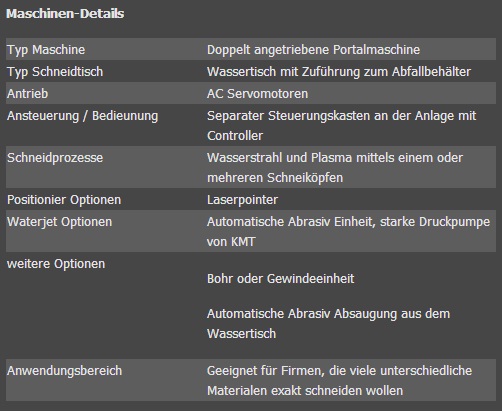Viewport: 502px width, 412px height.
Task: Click the Geeignet für Firmen text
Action: pos(339,381)
